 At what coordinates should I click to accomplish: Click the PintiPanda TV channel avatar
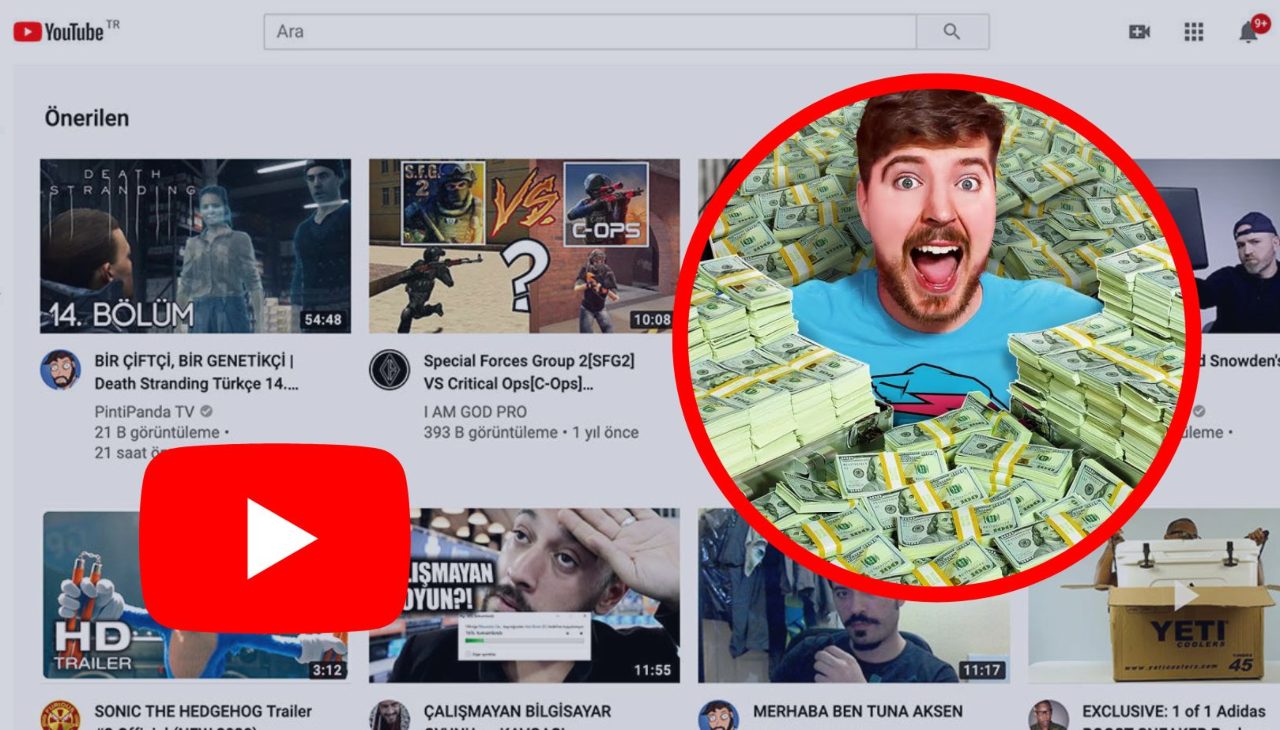[62, 368]
